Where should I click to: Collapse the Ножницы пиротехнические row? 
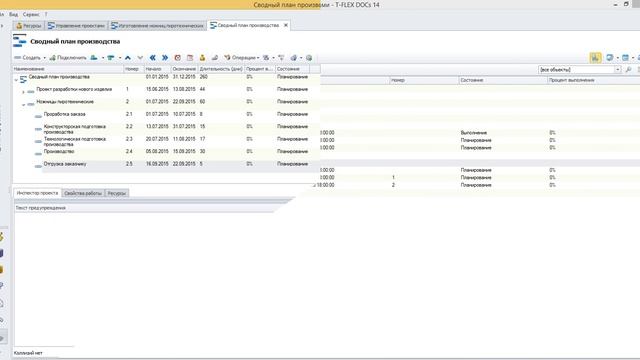(x=23, y=105)
